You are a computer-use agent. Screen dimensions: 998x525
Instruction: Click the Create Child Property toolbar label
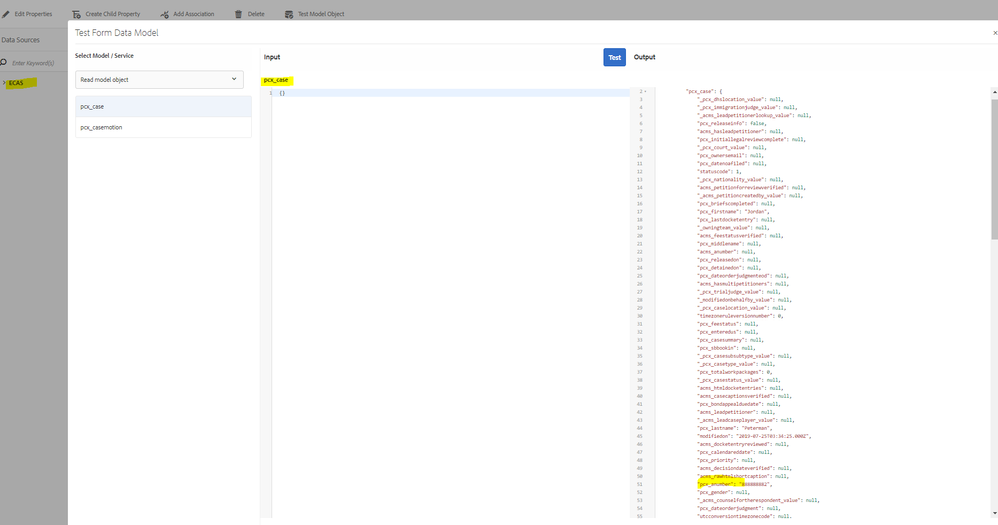click(x=113, y=14)
